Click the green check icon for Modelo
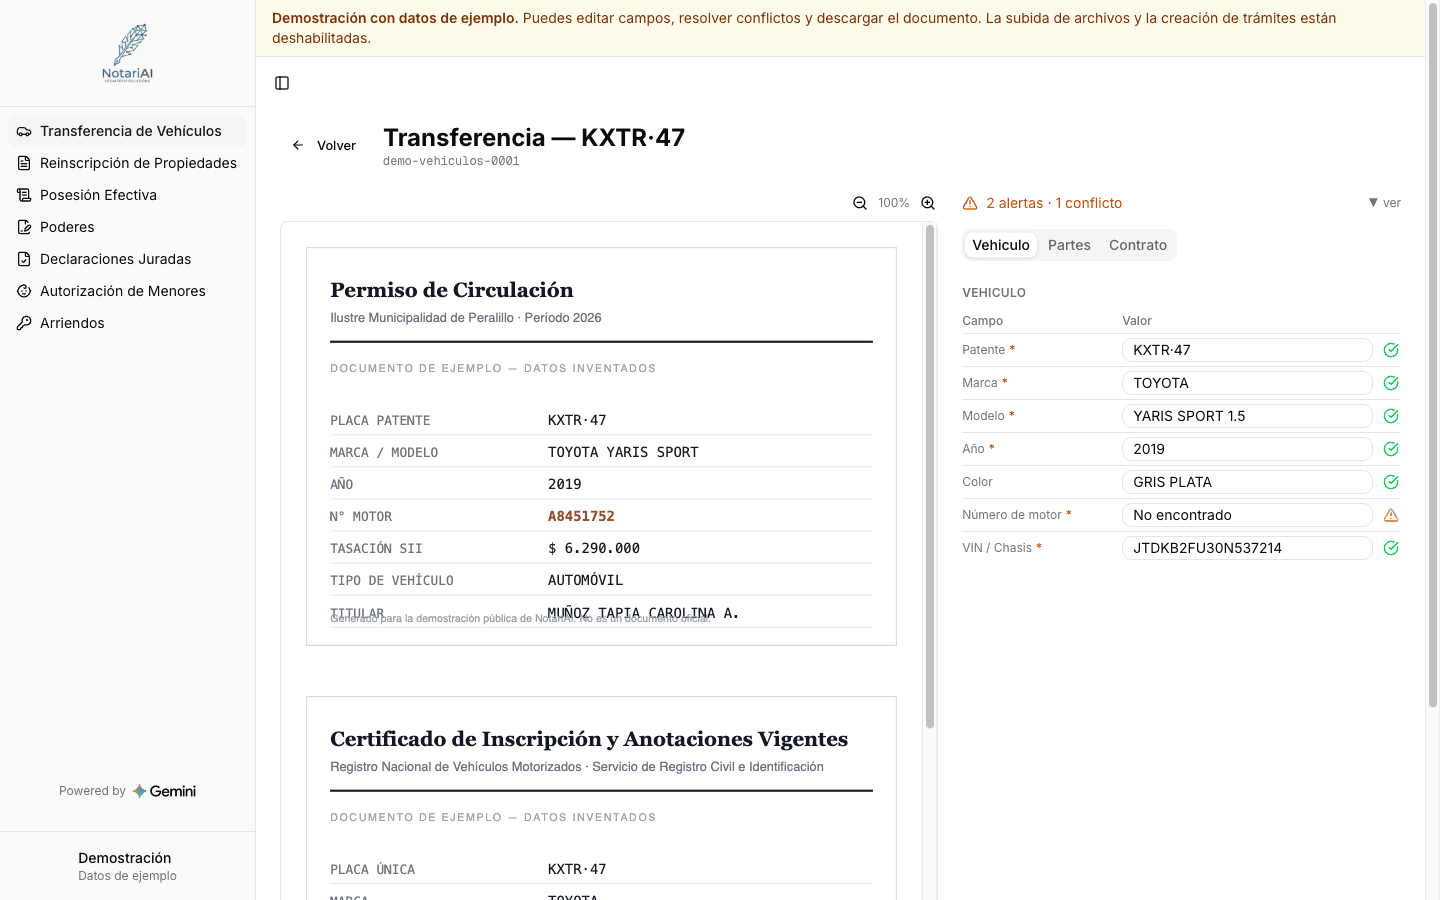1440x900 pixels. tap(1391, 416)
